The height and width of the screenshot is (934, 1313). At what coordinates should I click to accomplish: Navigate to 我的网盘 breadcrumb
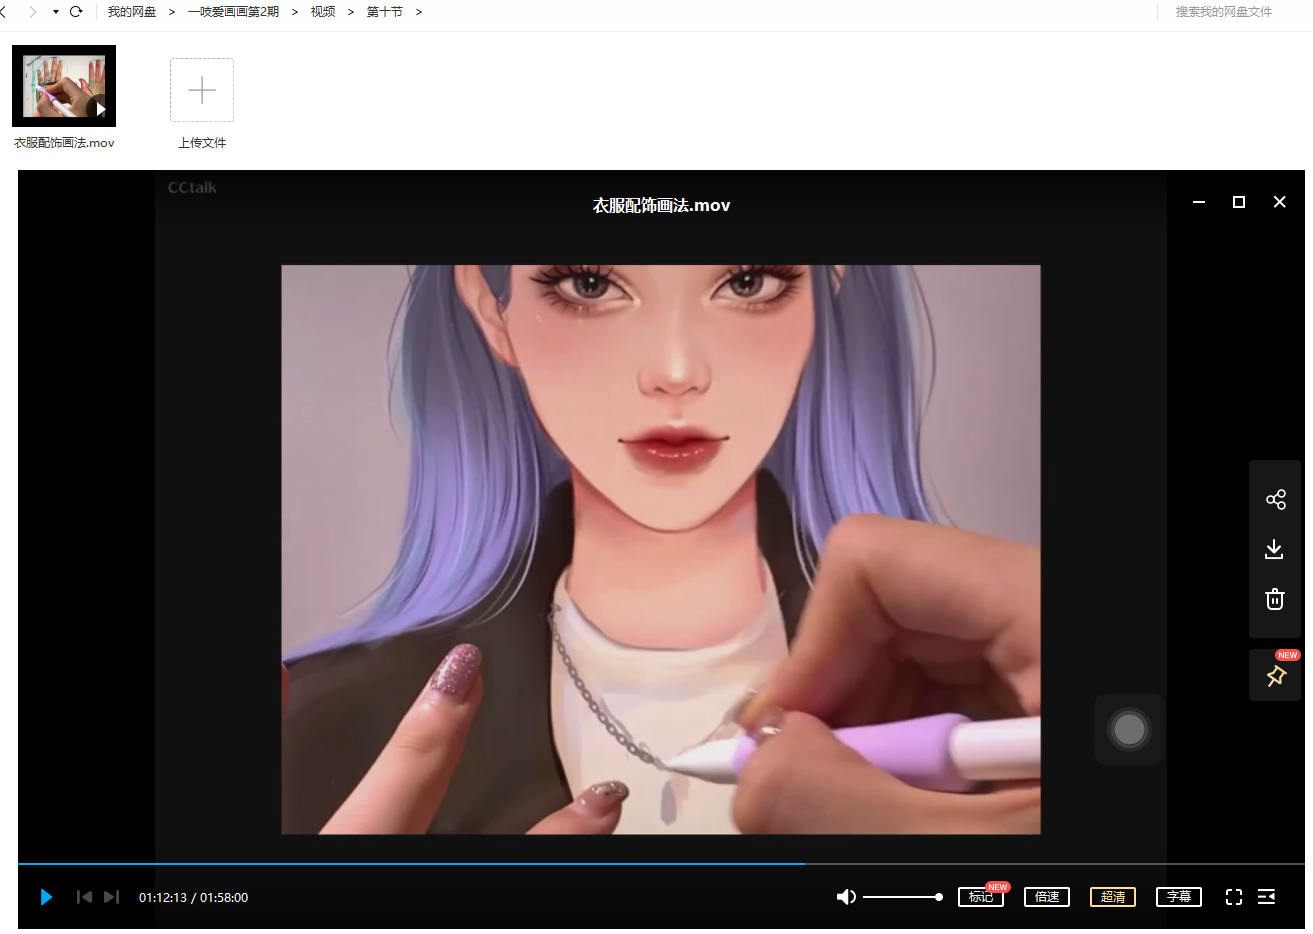[x=132, y=12]
